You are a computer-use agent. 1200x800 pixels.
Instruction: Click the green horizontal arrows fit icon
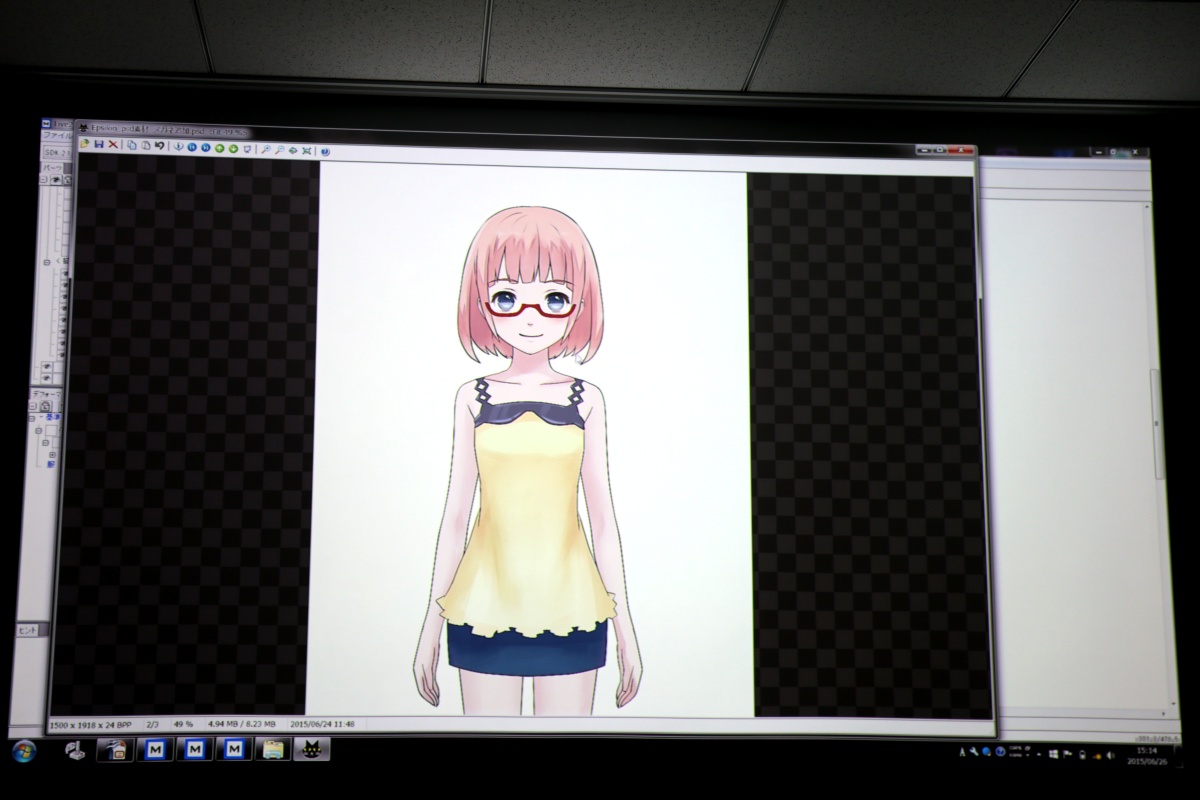(x=293, y=151)
